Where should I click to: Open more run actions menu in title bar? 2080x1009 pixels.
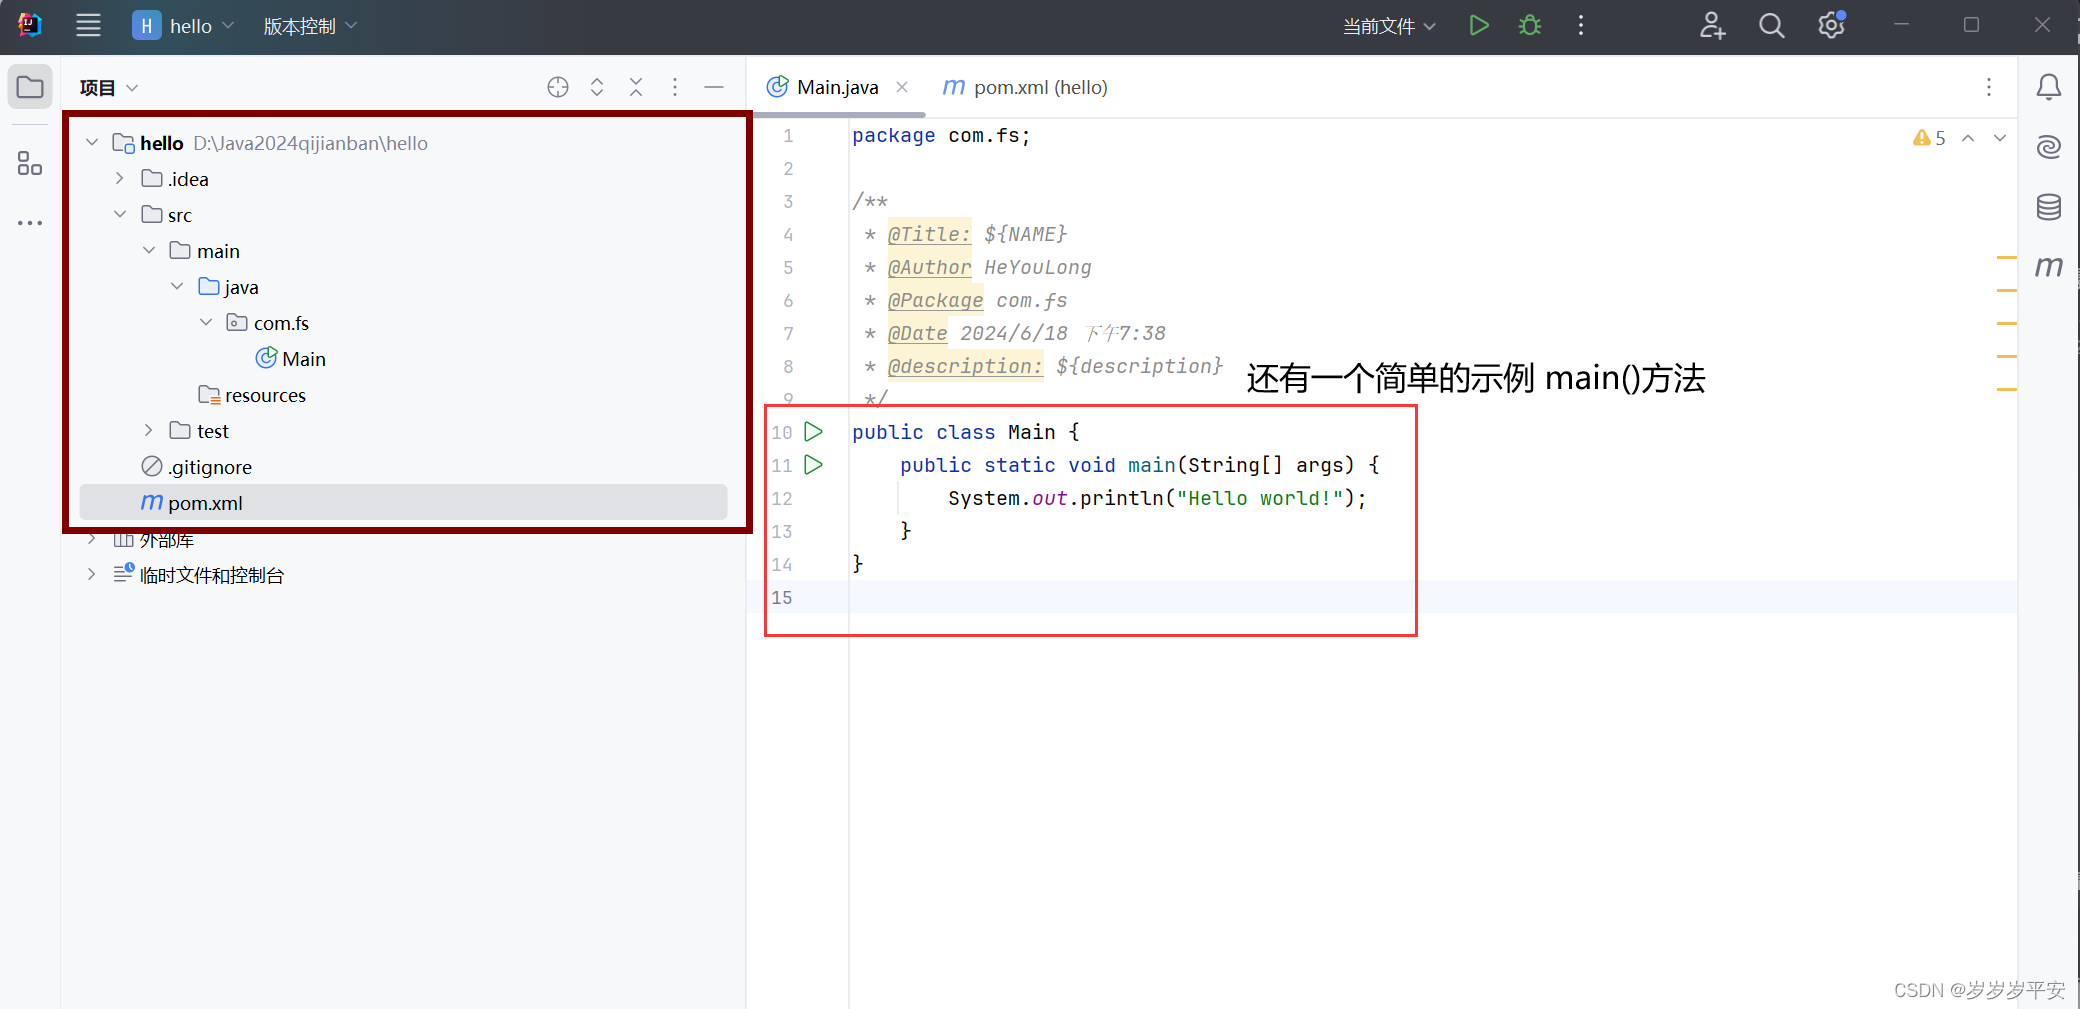click(1581, 25)
